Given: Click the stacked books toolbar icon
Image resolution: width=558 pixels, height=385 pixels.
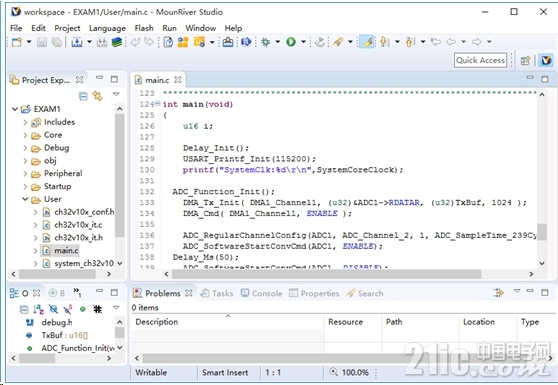Looking at the screenshot, I should 116,42.
